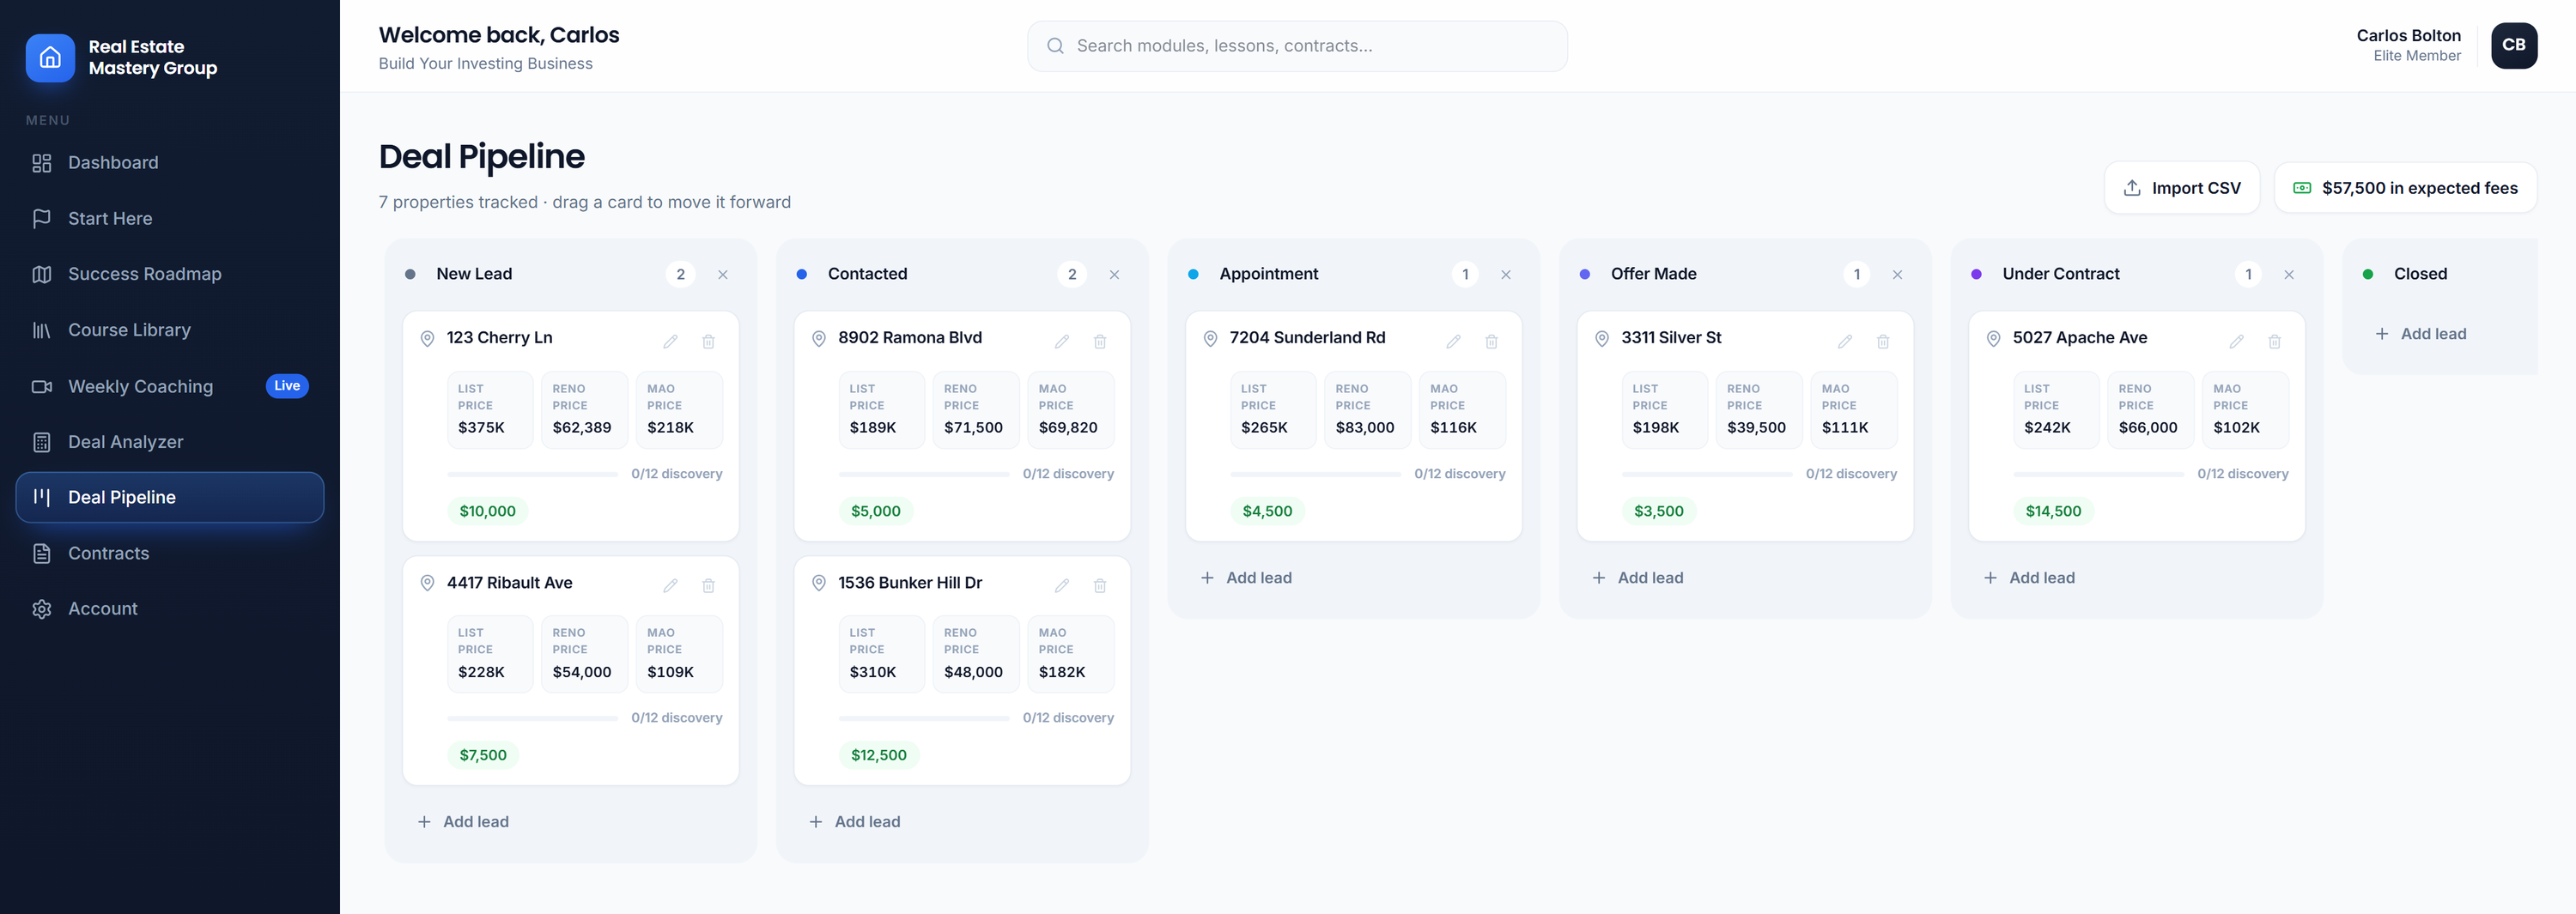Add lead to the Closed column
Viewport: 2576px width, 914px height.
[x=2420, y=334]
